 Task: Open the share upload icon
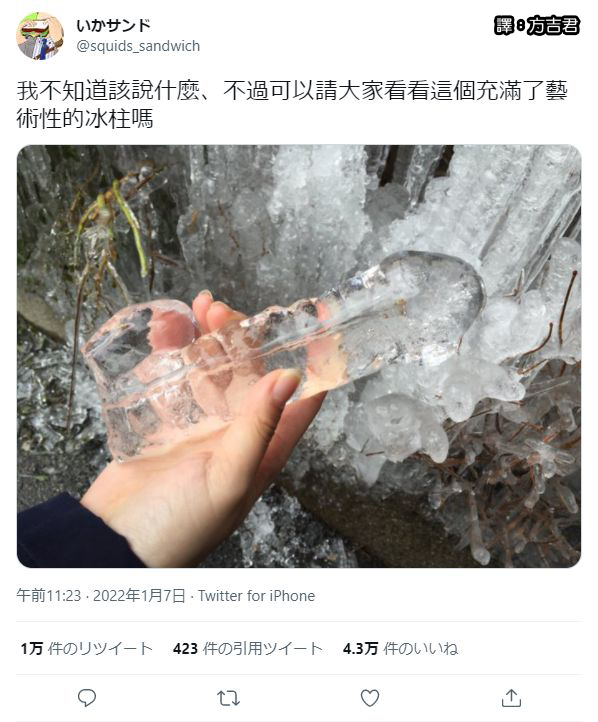tap(511, 698)
